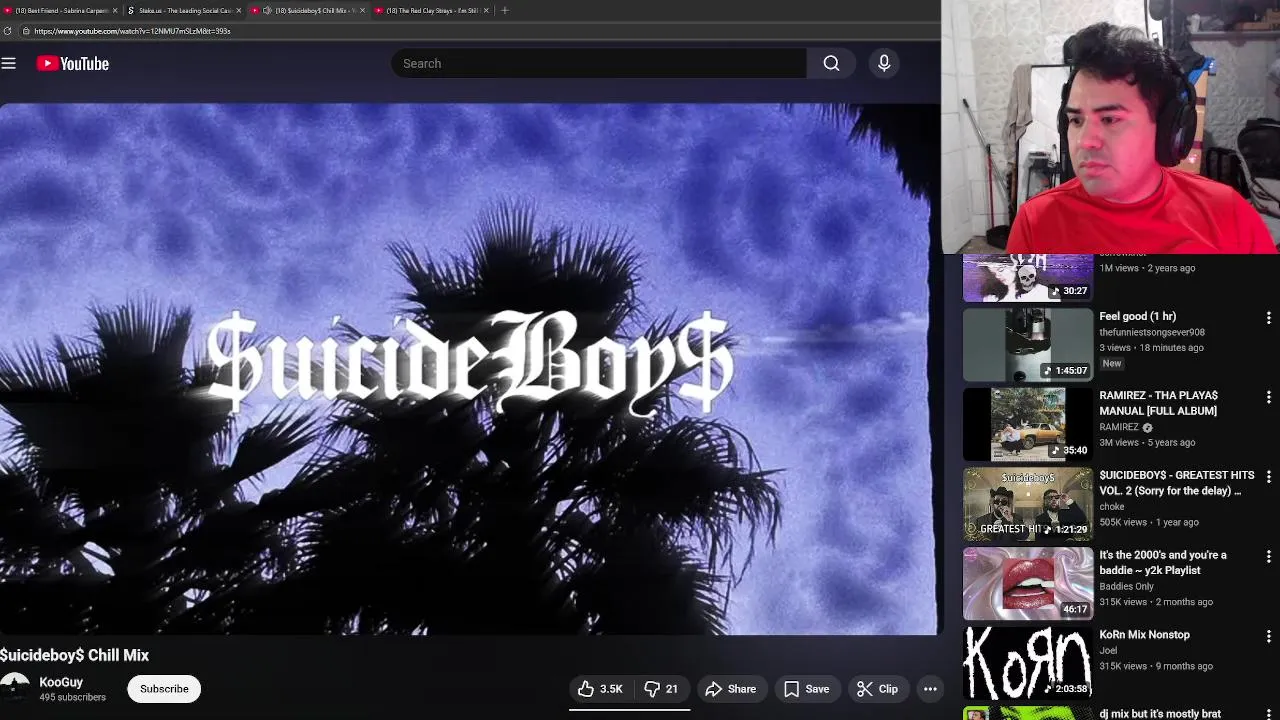Screen dimensions: 1280x720
Task: Click the like count 3.5K
Action: click(x=611, y=689)
